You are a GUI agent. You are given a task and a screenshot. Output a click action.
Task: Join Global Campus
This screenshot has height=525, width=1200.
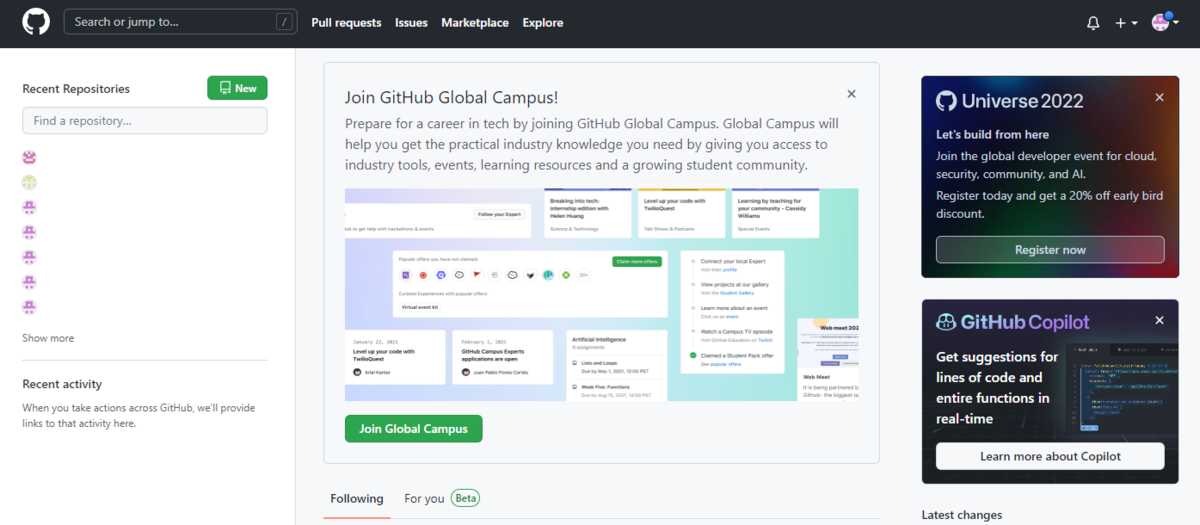414,429
